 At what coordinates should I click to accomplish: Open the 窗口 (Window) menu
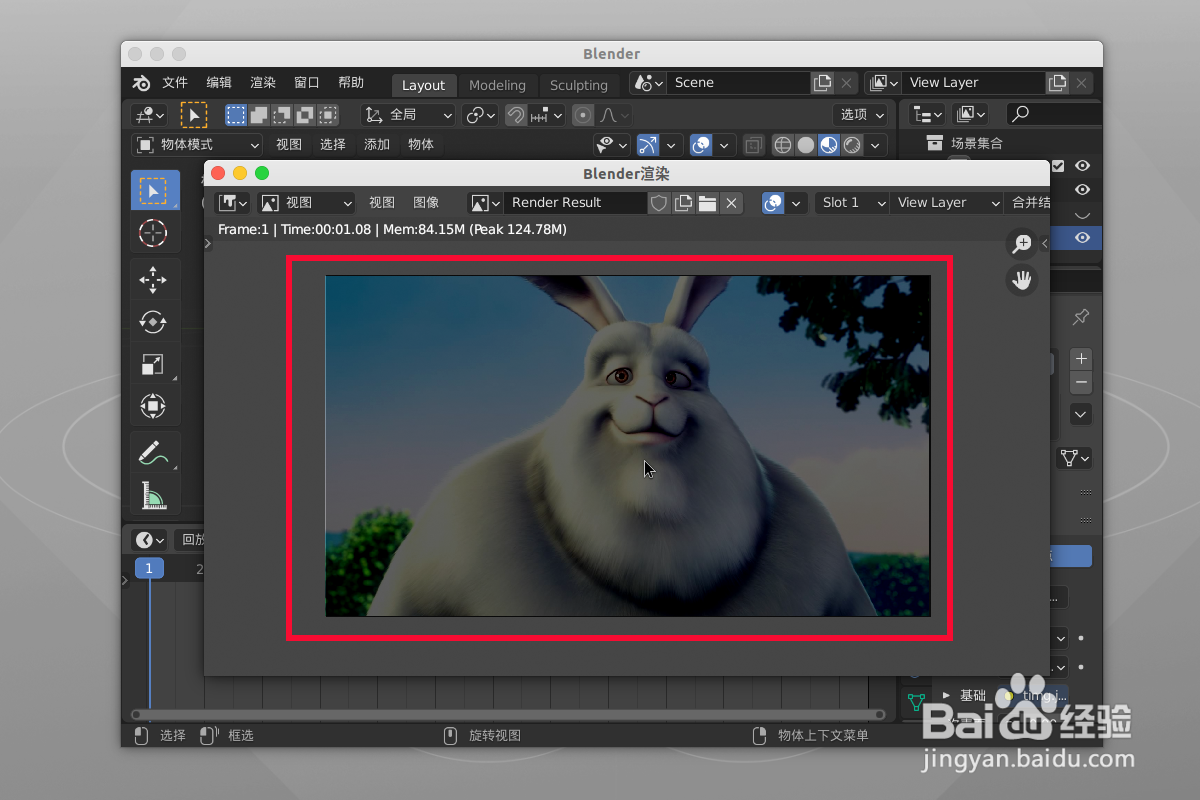(x=307, y=83)
